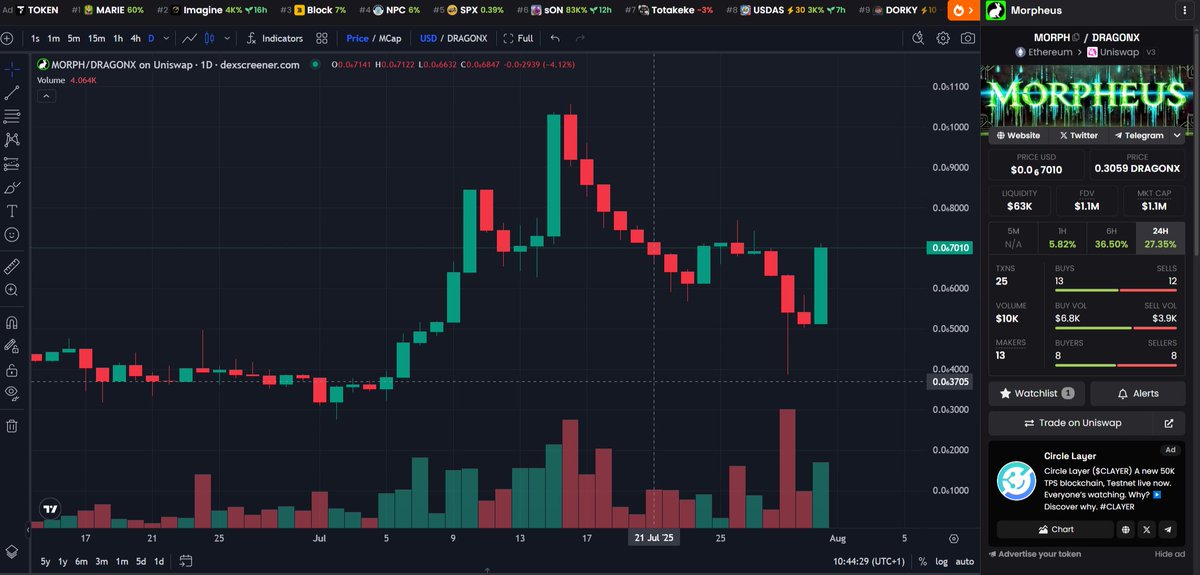Expand more social links chevron
This screenshot has width=1200, height=575.
[1178, 135]
